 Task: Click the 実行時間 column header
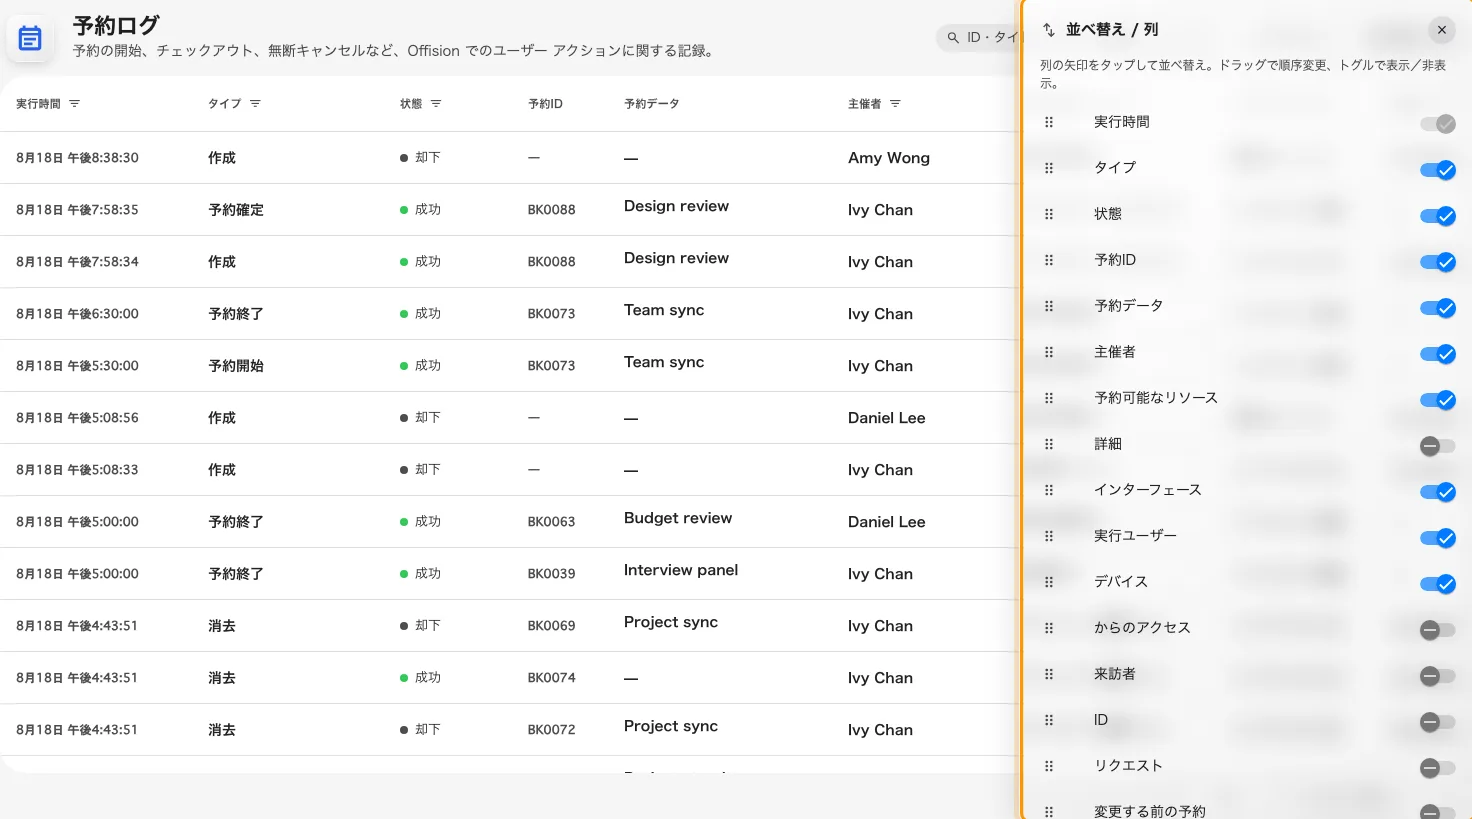click(38, 104)
